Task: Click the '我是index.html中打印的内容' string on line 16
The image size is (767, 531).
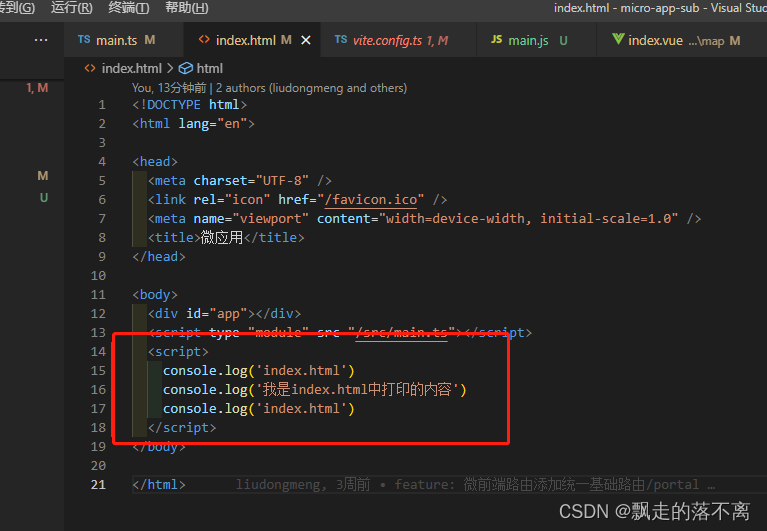Action: (358, 390)
